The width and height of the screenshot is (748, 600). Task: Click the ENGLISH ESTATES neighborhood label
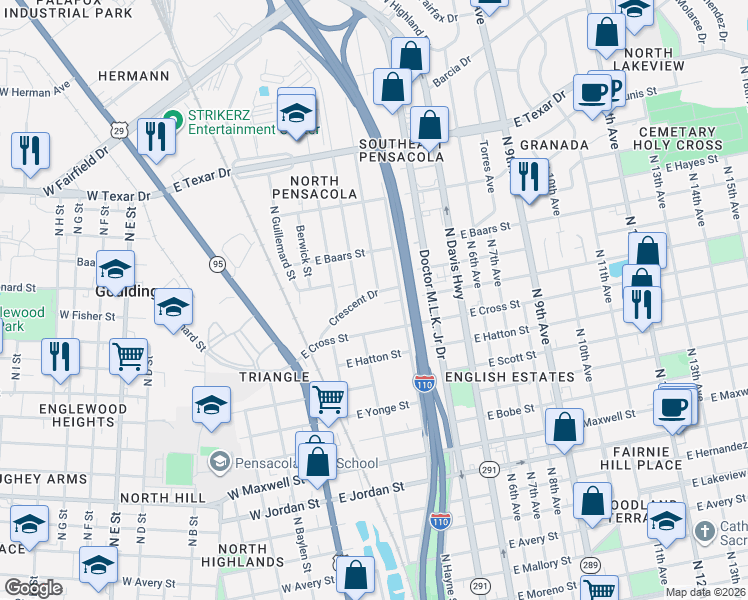509,377
